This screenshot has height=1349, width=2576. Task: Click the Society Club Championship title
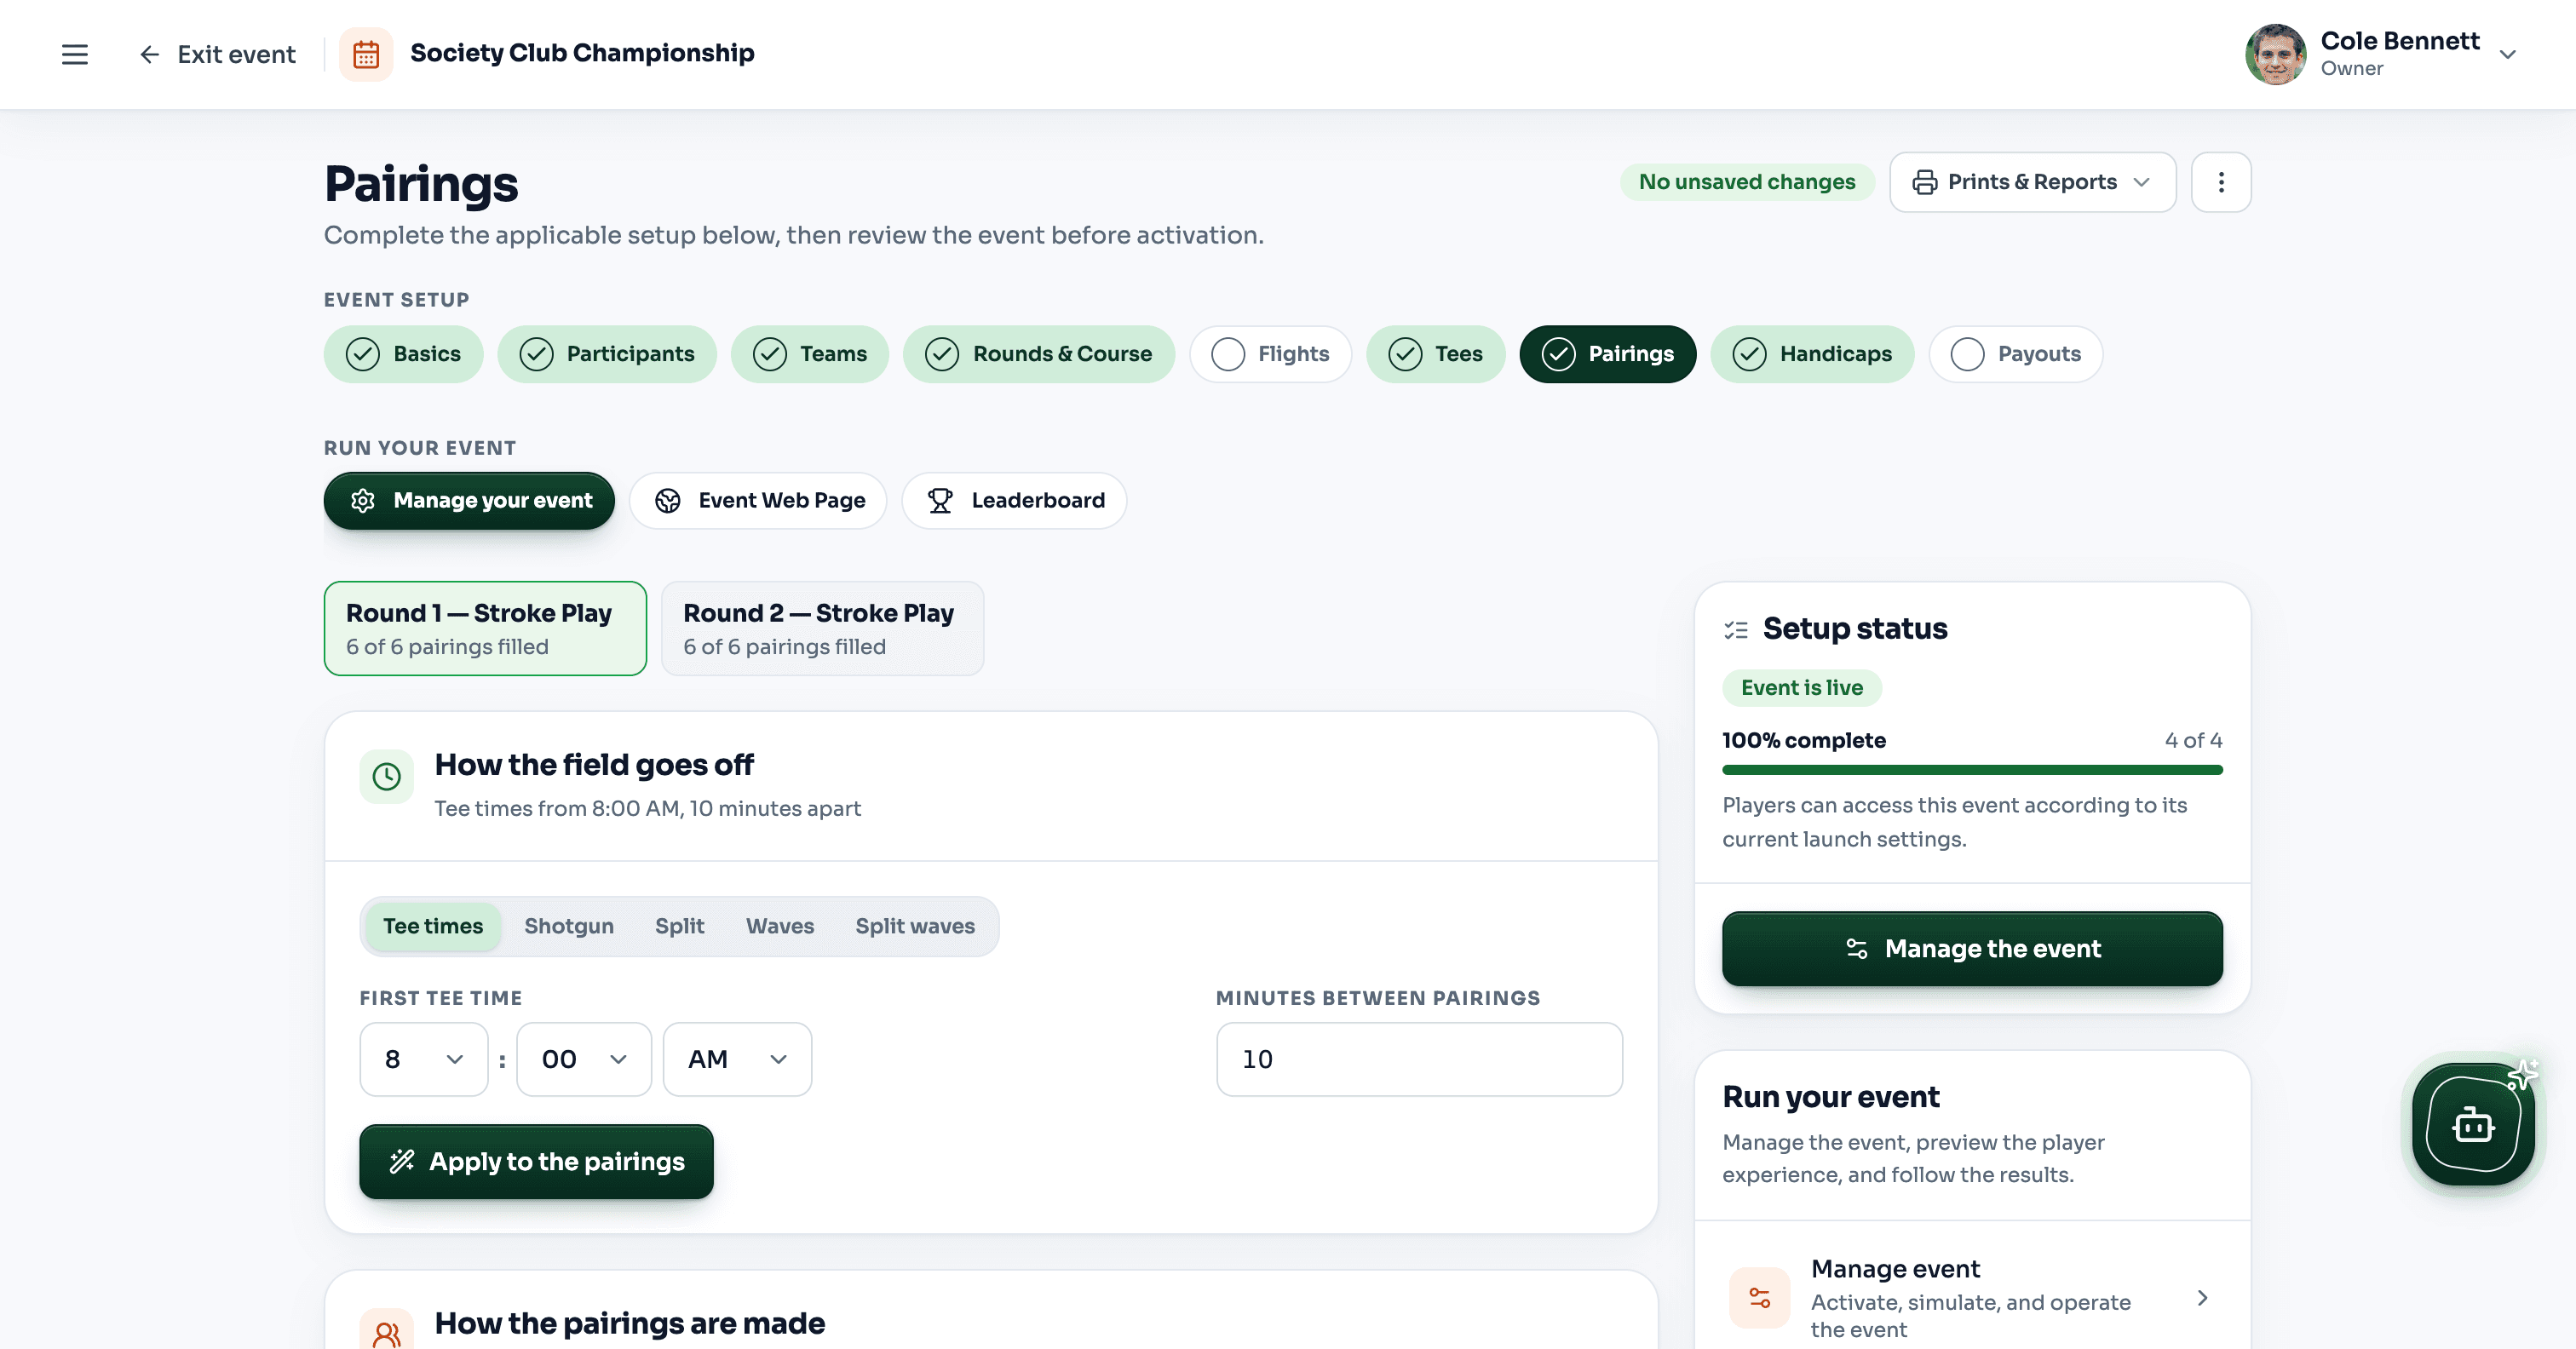click(582, 53)
